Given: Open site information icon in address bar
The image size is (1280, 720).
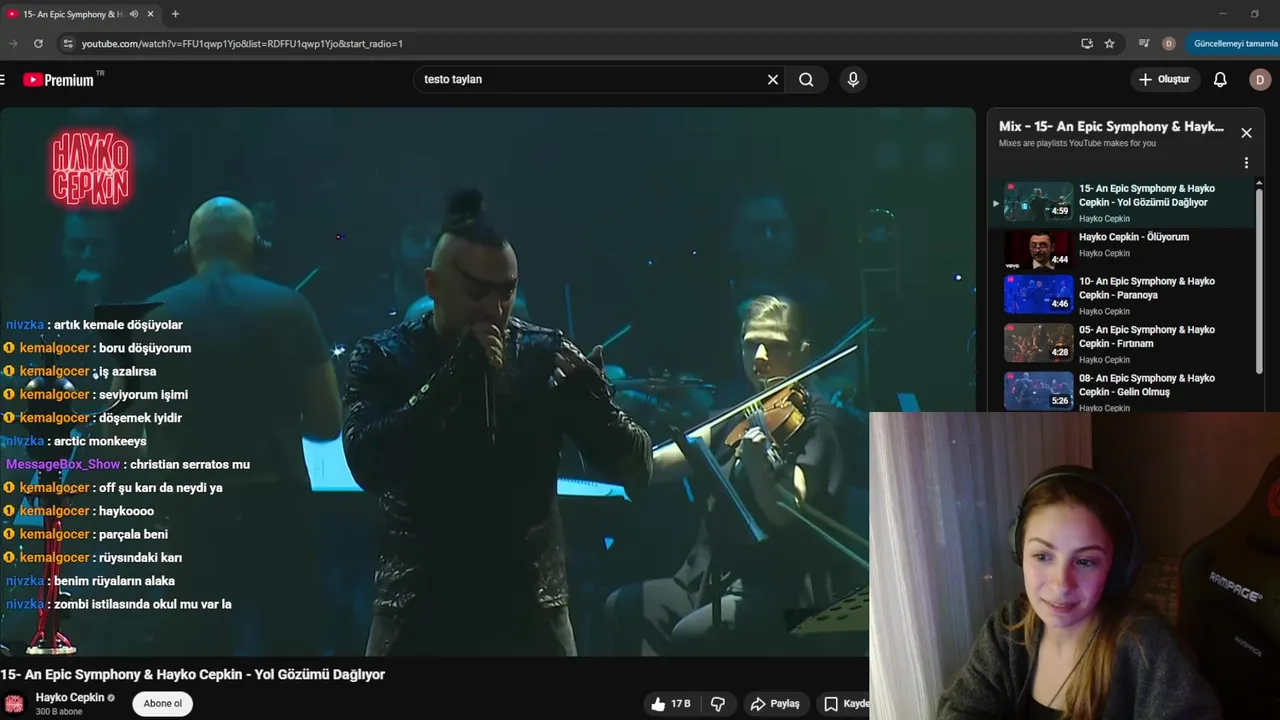Looking at the screenshot, I should [67, 44].
